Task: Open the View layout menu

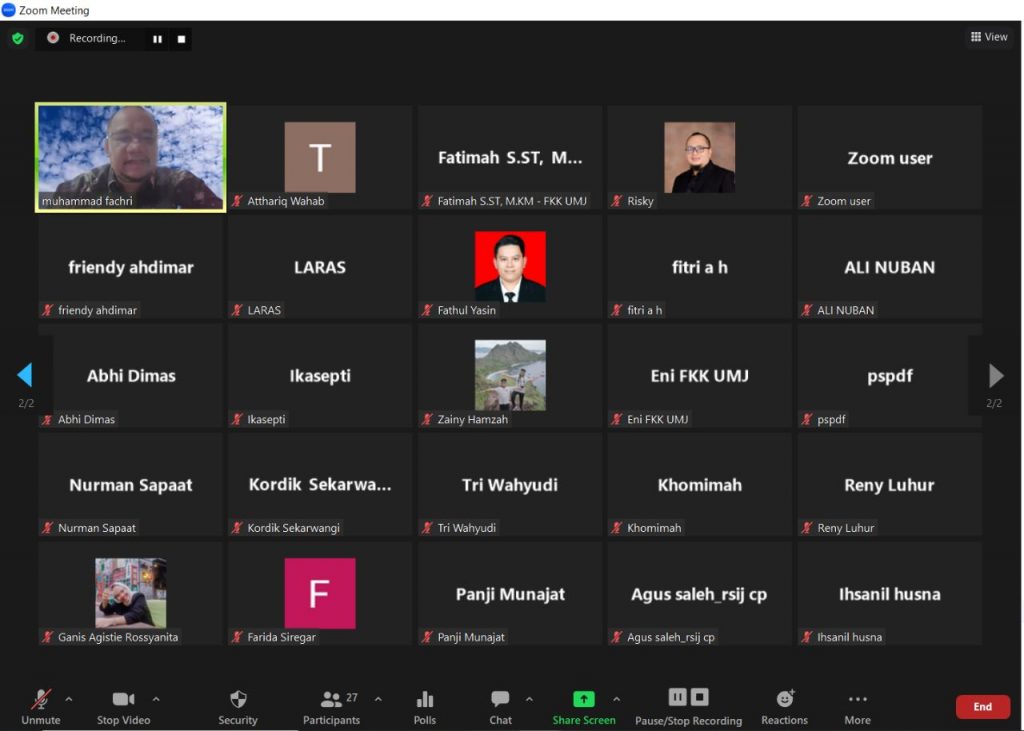Action: (989, 37)
